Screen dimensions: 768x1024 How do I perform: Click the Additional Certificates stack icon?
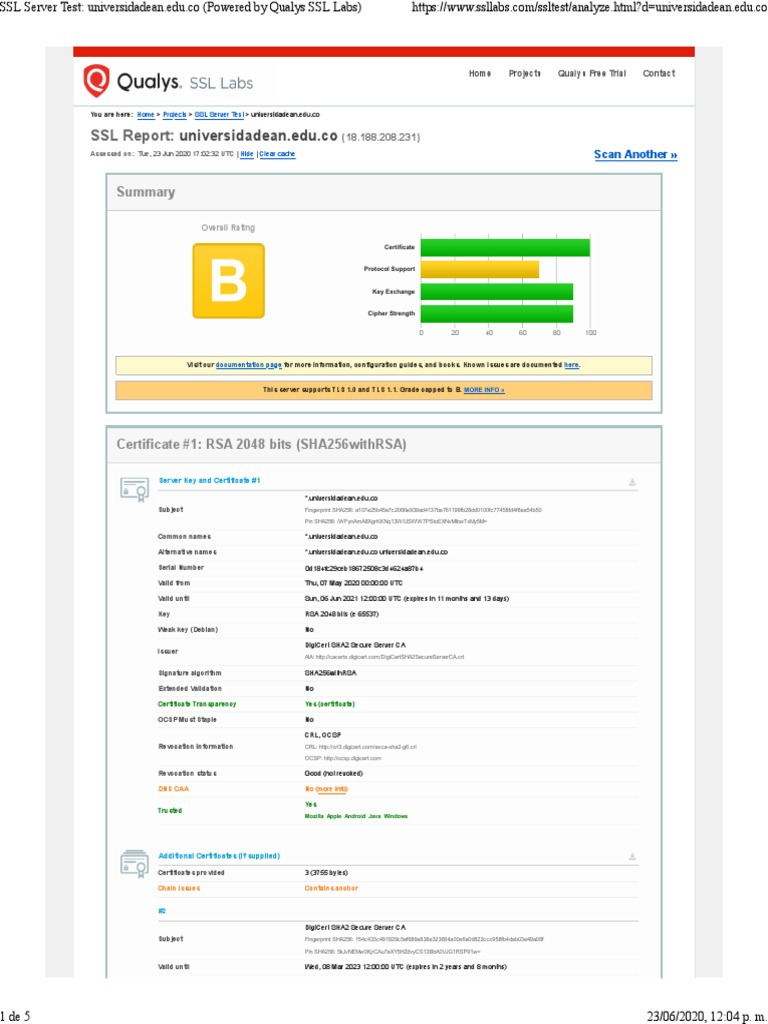[x=134, y=863]
